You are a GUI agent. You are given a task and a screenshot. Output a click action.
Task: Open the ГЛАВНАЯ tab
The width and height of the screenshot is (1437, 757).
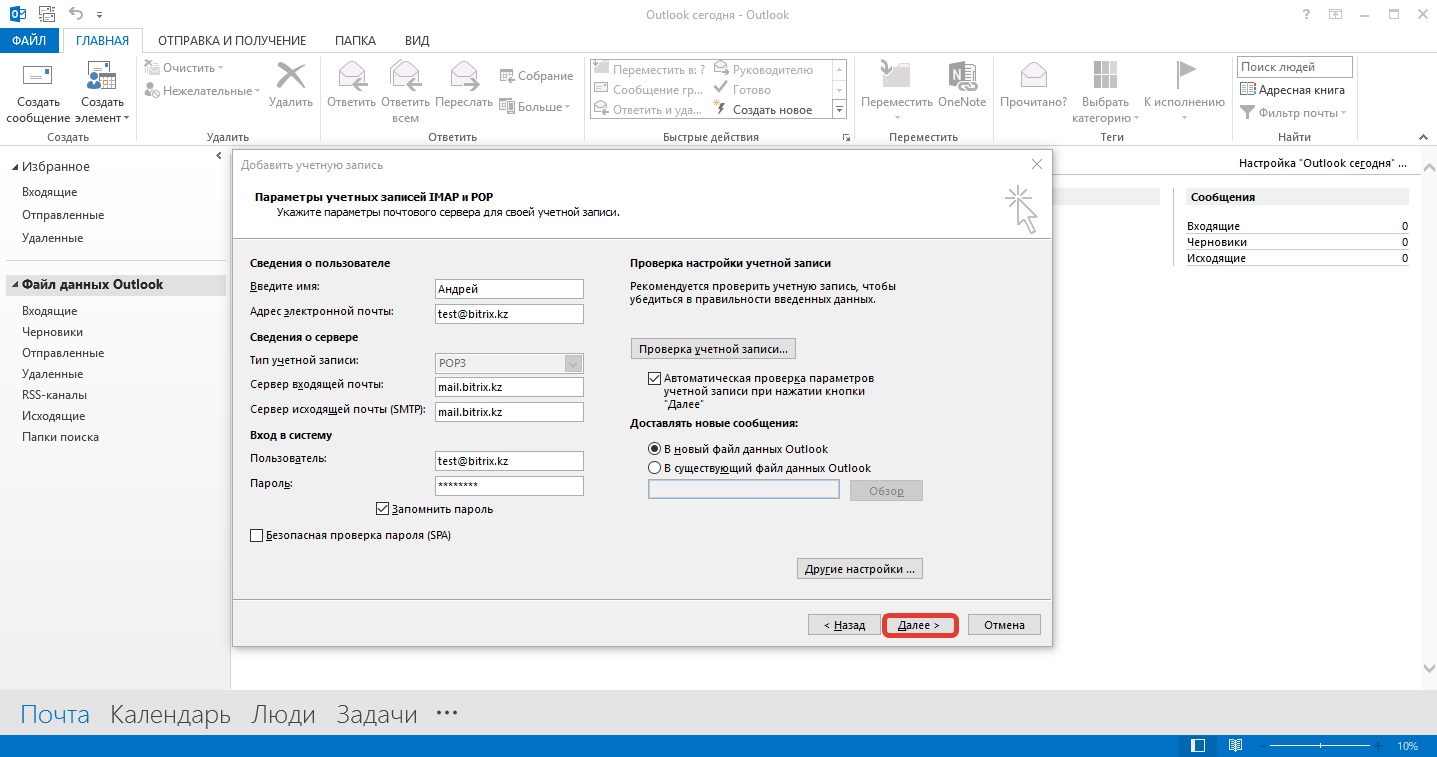click(x=102, y=41)
